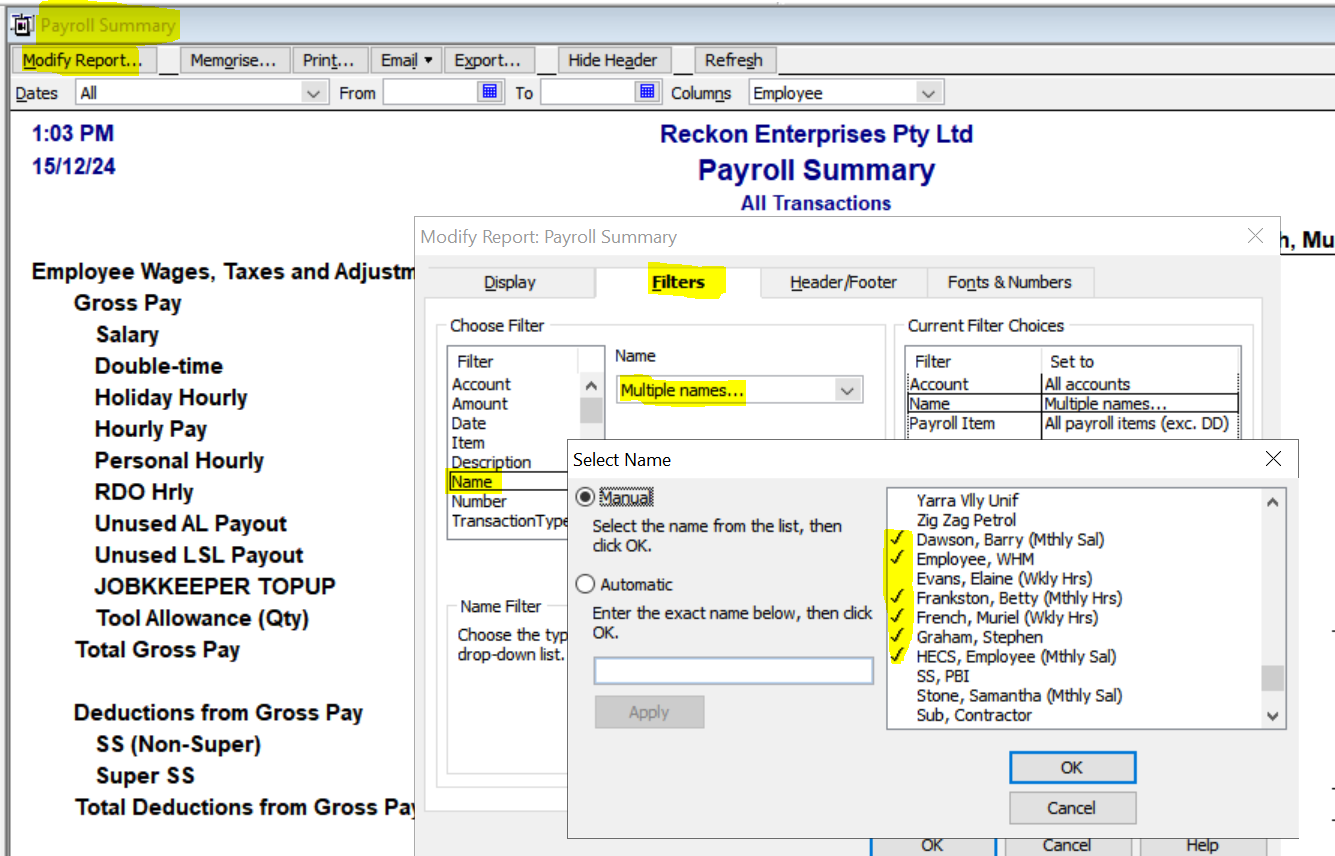
Task: Click Cancel in Modify Report dialog
Action: point(1066,845)
